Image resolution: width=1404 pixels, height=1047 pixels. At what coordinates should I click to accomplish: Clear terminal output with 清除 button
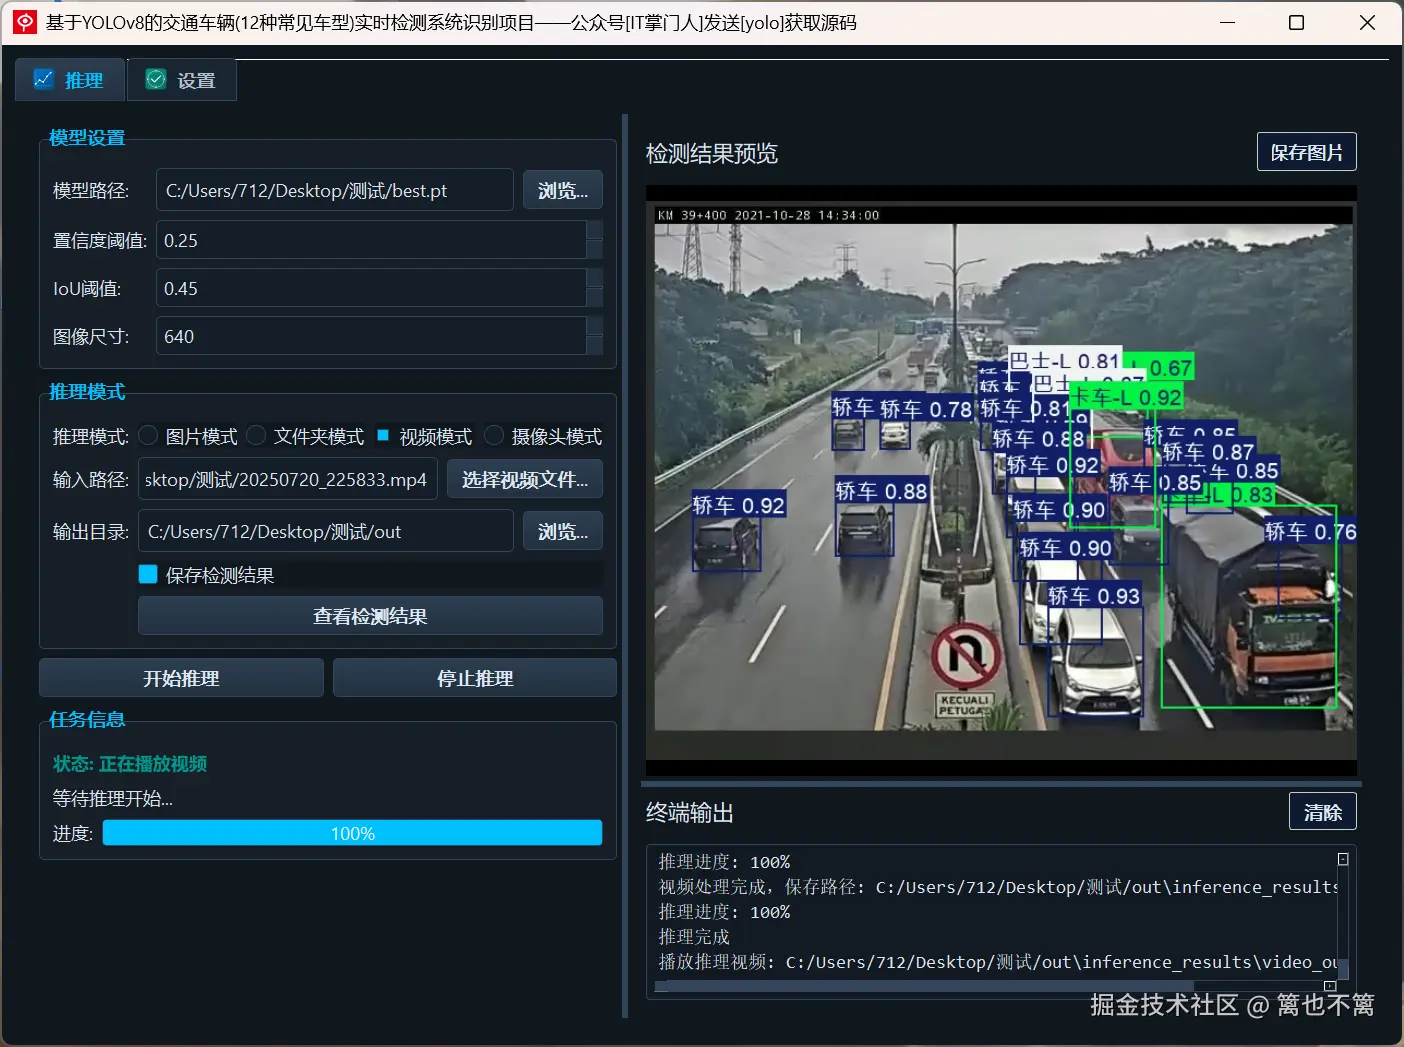1323,811
